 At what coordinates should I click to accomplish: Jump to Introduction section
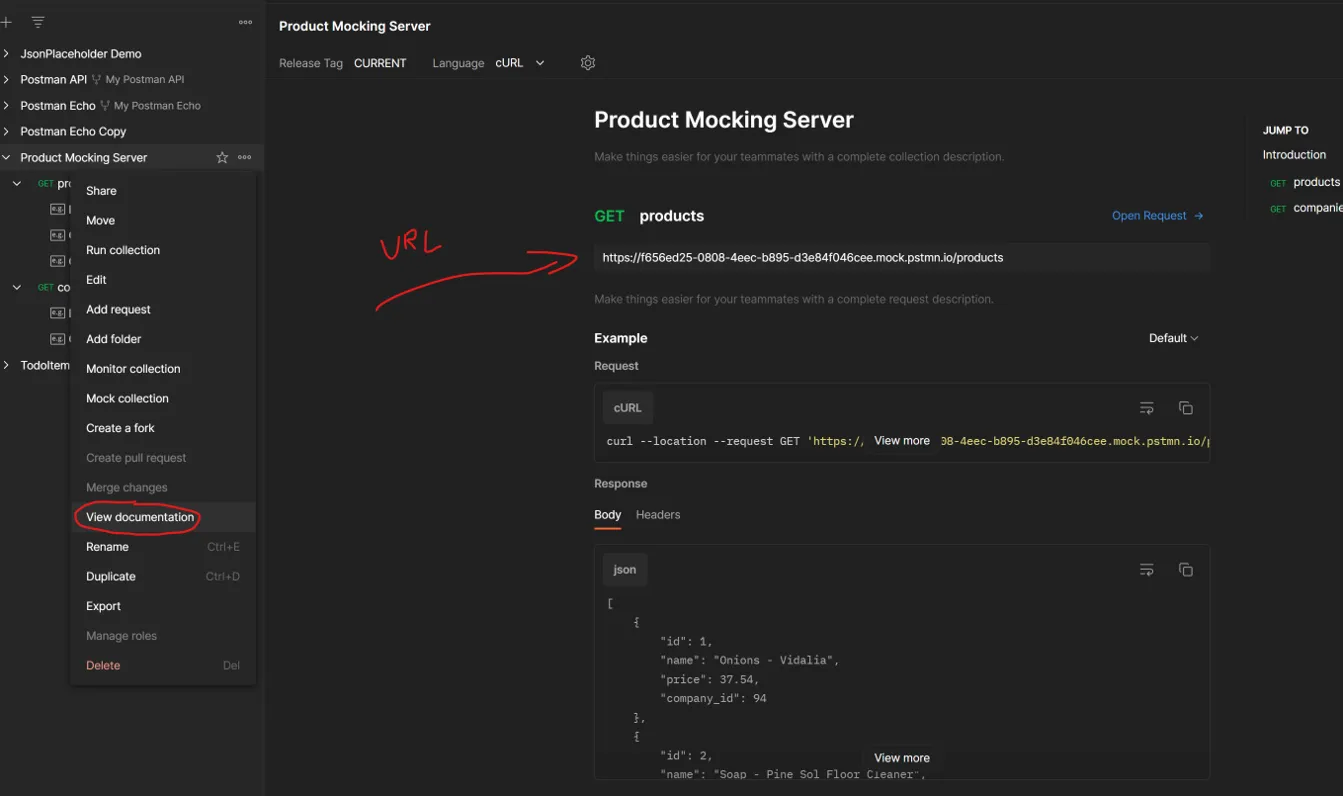(x=1294, y=155)
